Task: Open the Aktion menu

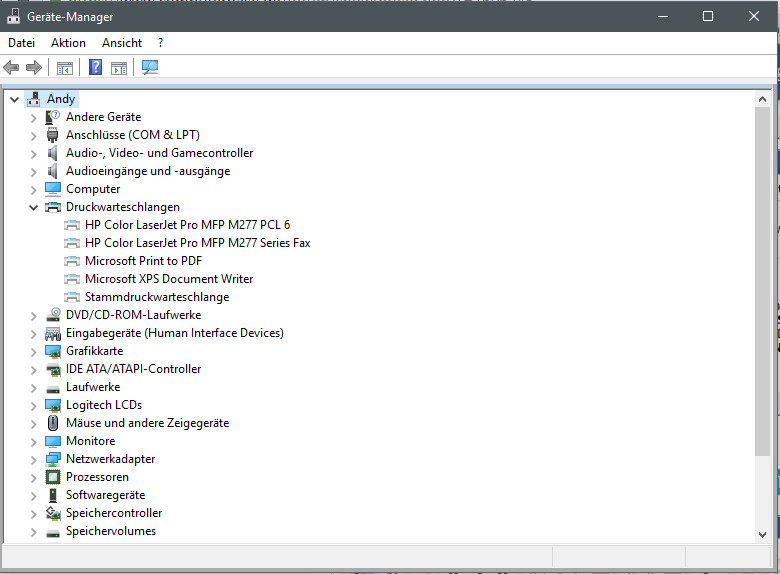Action: [x=68, y=43]
